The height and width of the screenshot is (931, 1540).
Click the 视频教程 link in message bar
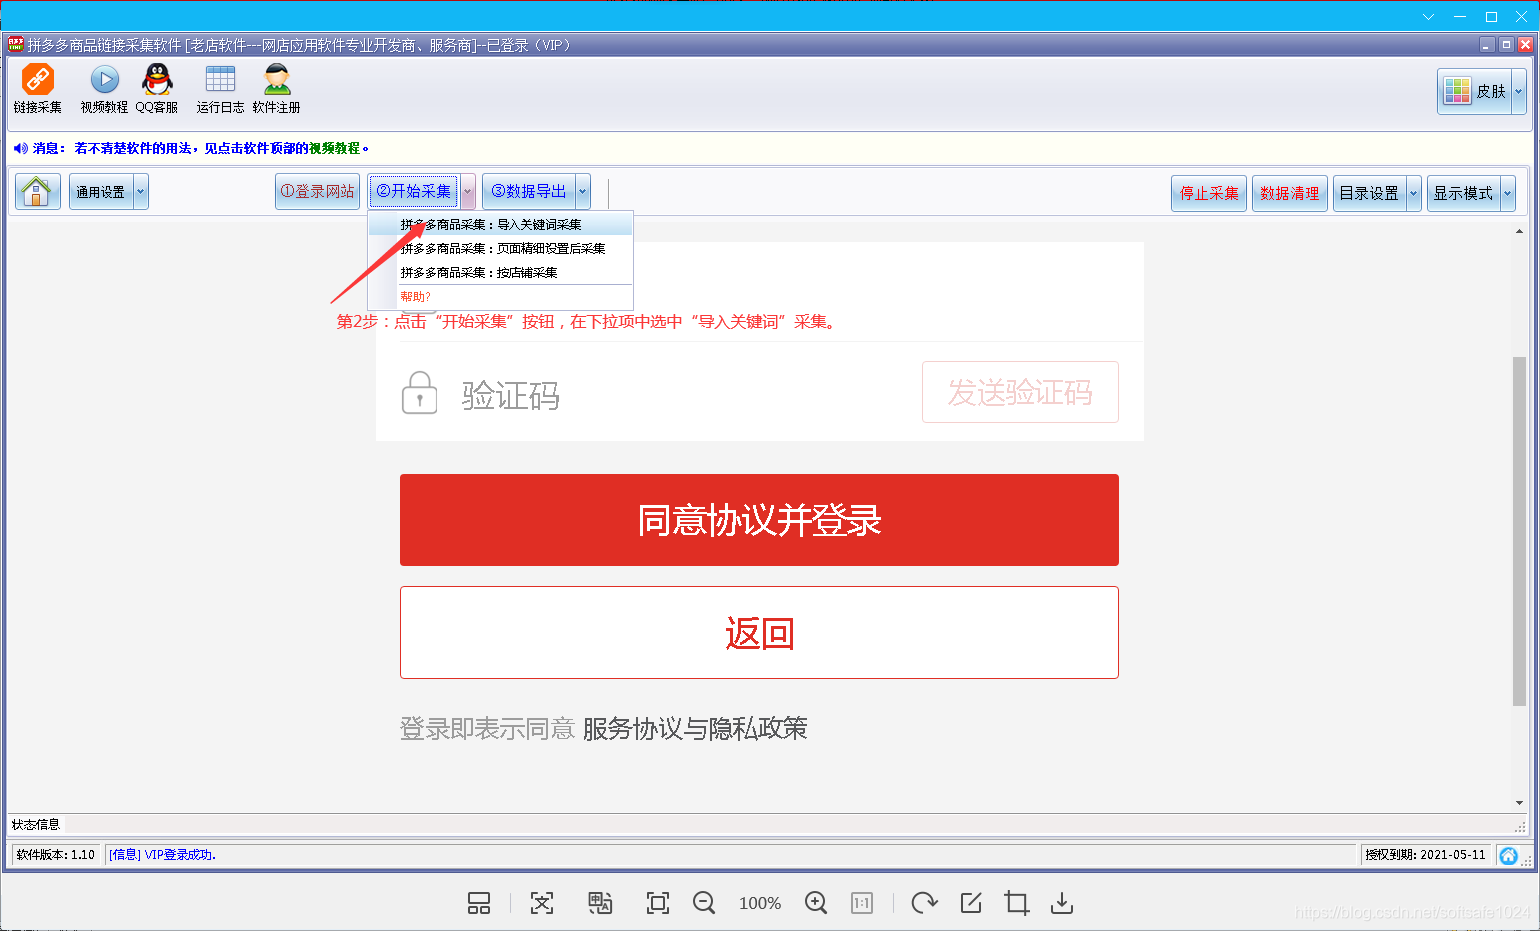point(334,148)
